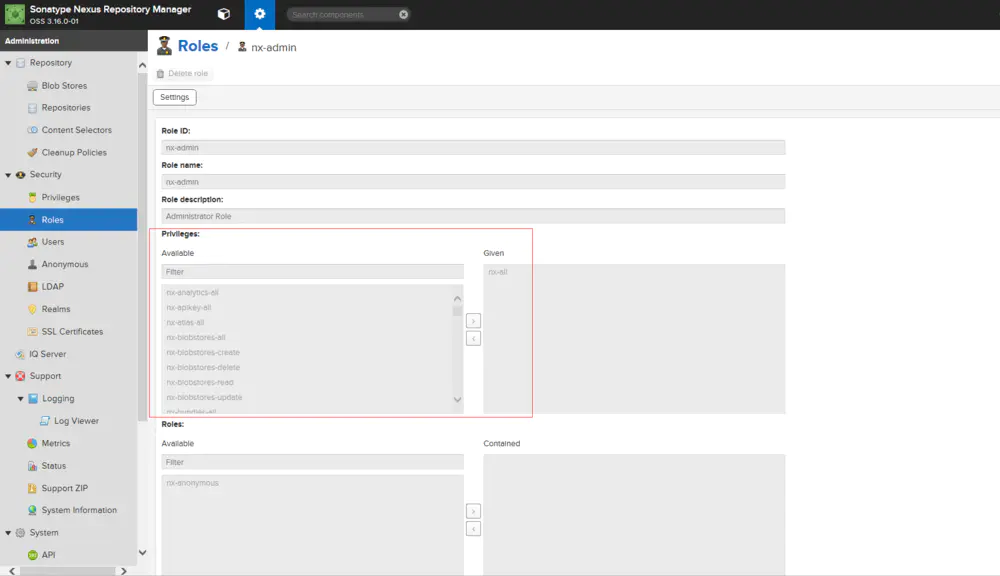Open Security item in sidebar tree
Image resolution: width=1000 pixels, height=576 pixels.
click(45, 175)
